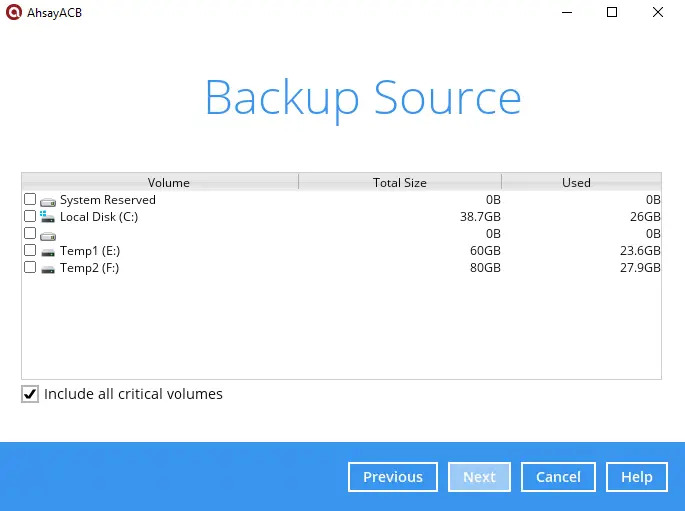The width and height of the screenshot is (685, 511).
Task: Click the Total Size column header
Action: click(x=399, y=182)
